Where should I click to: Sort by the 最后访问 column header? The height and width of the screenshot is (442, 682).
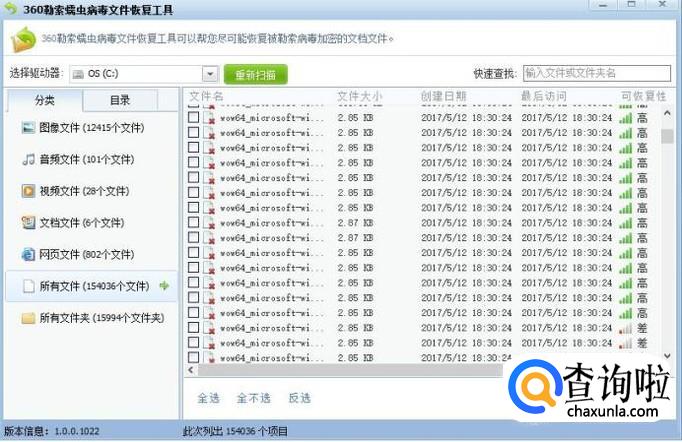(x=544, y=96)
